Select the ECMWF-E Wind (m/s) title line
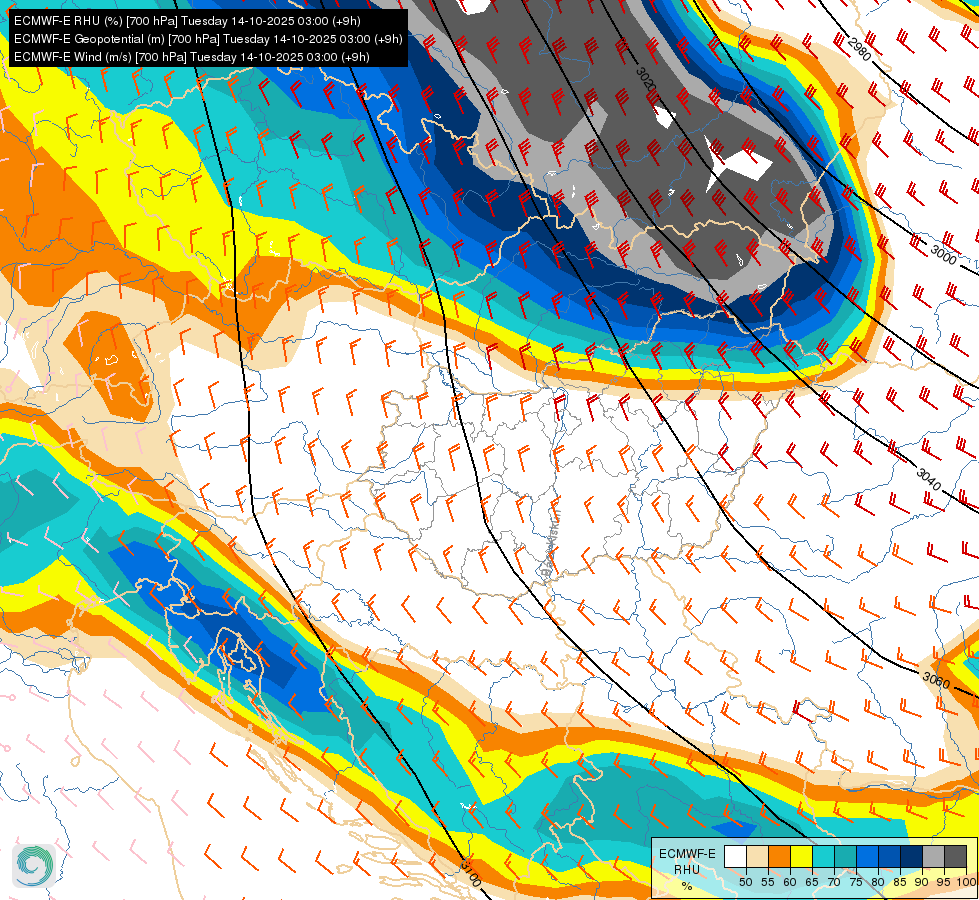The image size is (979, 900). pos(192,57)
